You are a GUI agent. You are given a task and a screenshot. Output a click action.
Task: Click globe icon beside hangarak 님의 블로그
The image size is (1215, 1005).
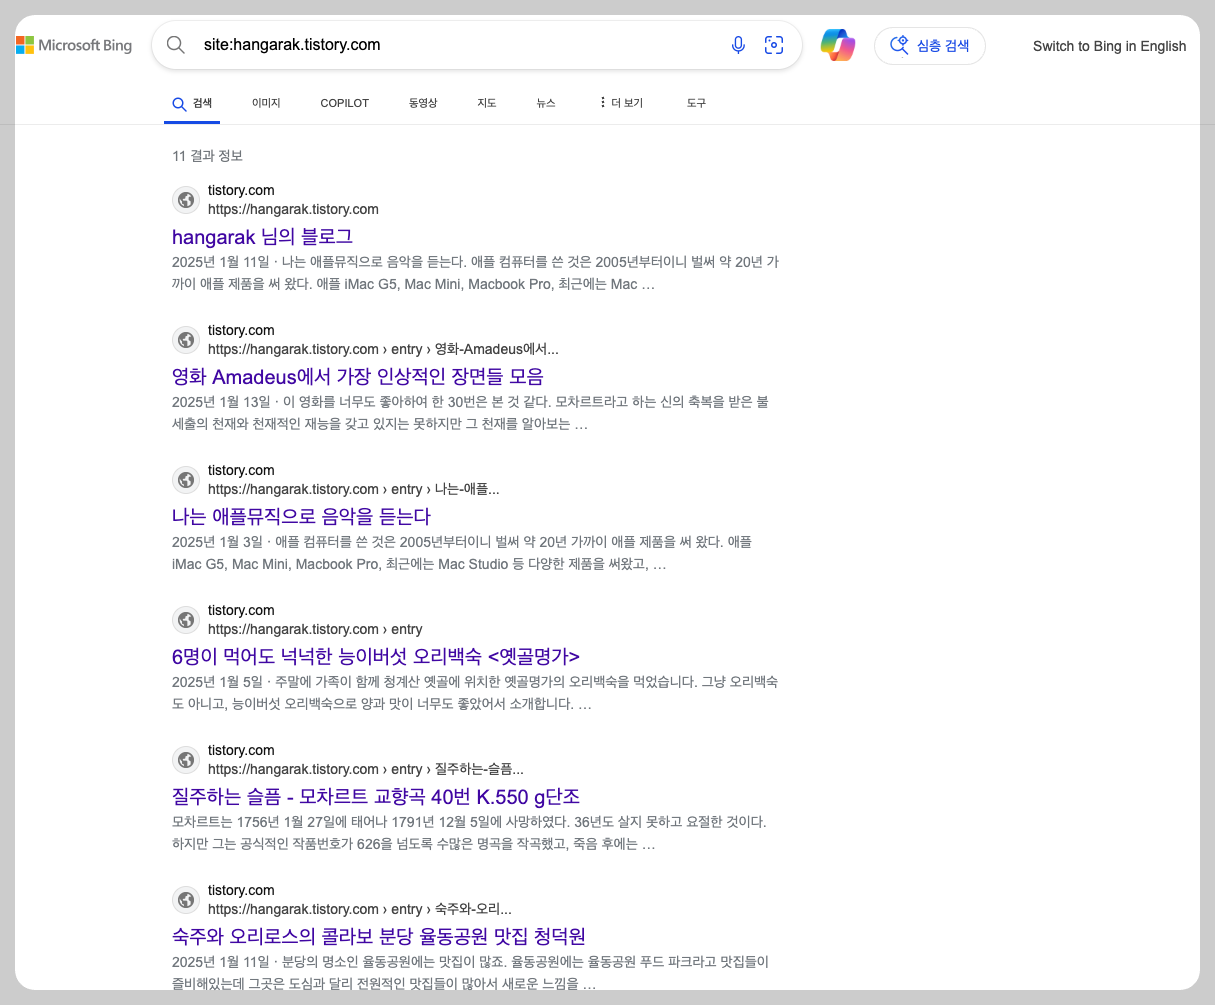pos(186,200)
